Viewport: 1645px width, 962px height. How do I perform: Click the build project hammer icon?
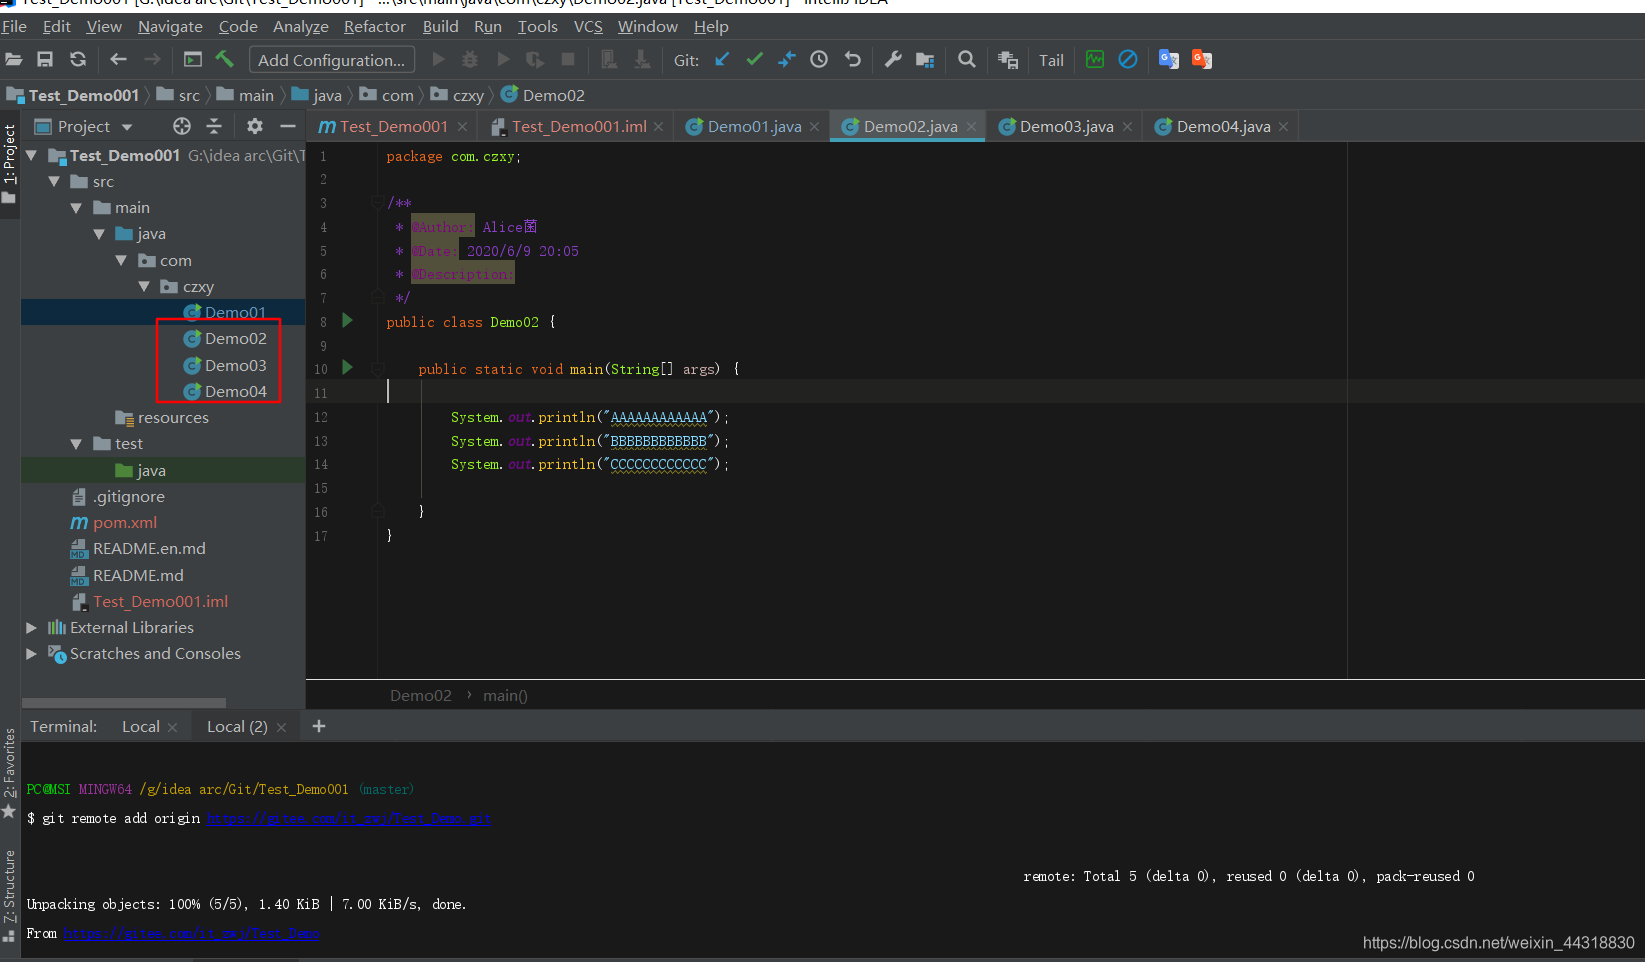tap(225, 60)
